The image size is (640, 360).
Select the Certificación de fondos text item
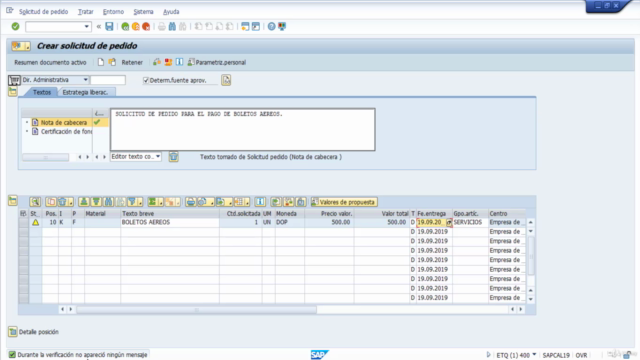point(66,131)
